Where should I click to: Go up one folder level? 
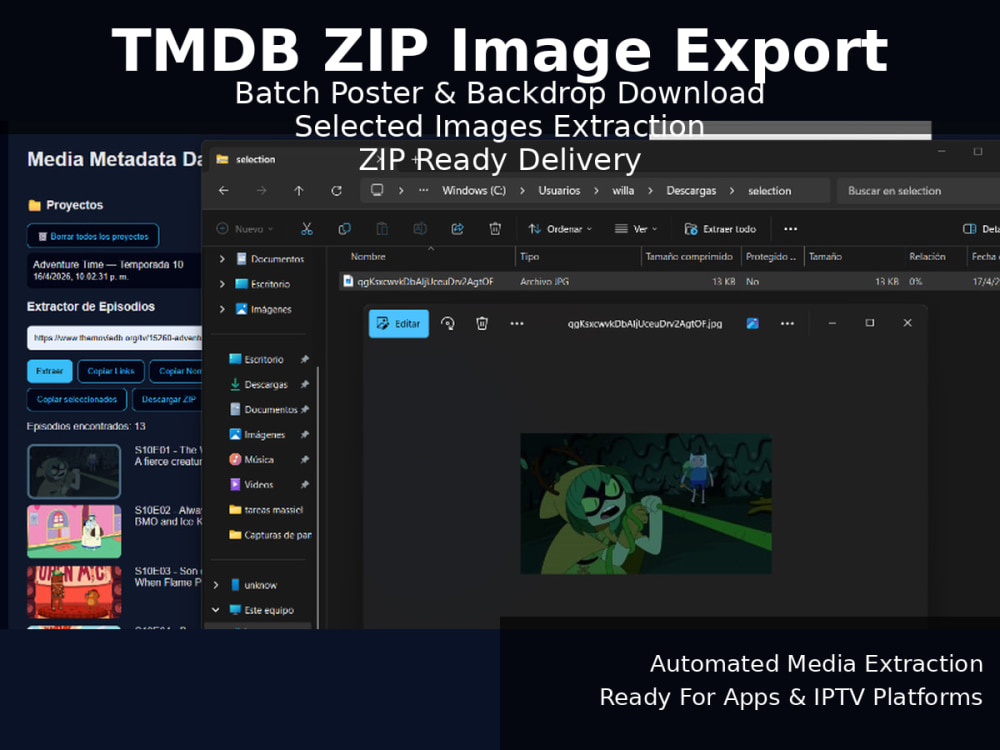point(298,191)
